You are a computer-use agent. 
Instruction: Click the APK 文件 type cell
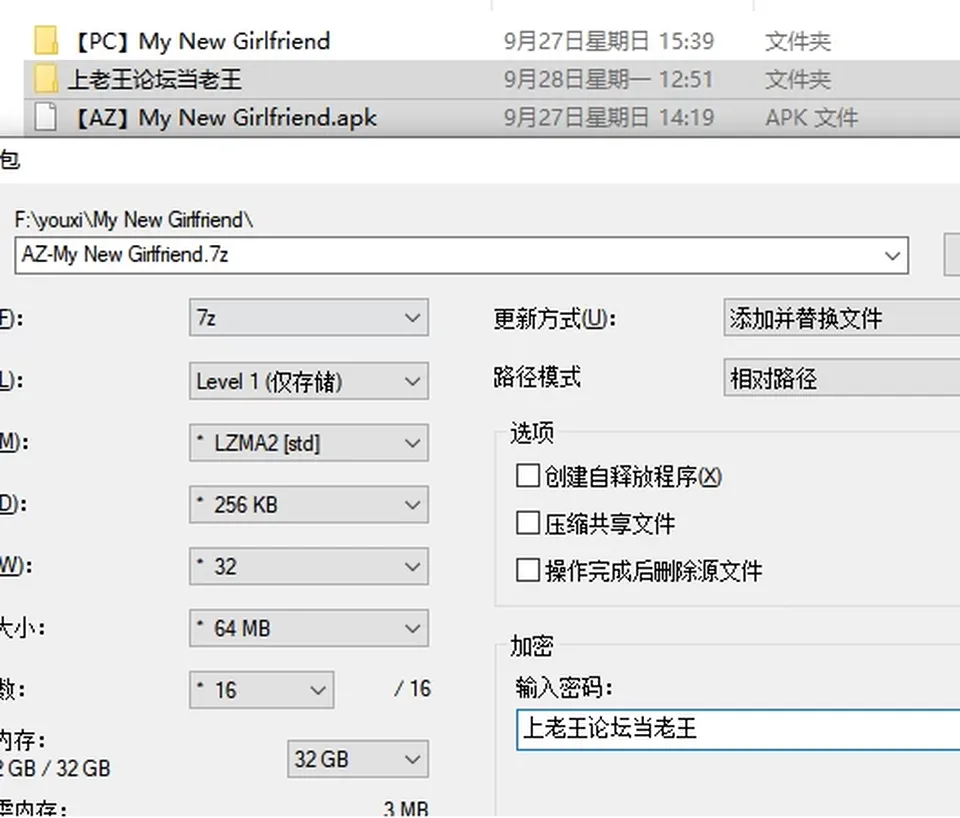(812, 118)
